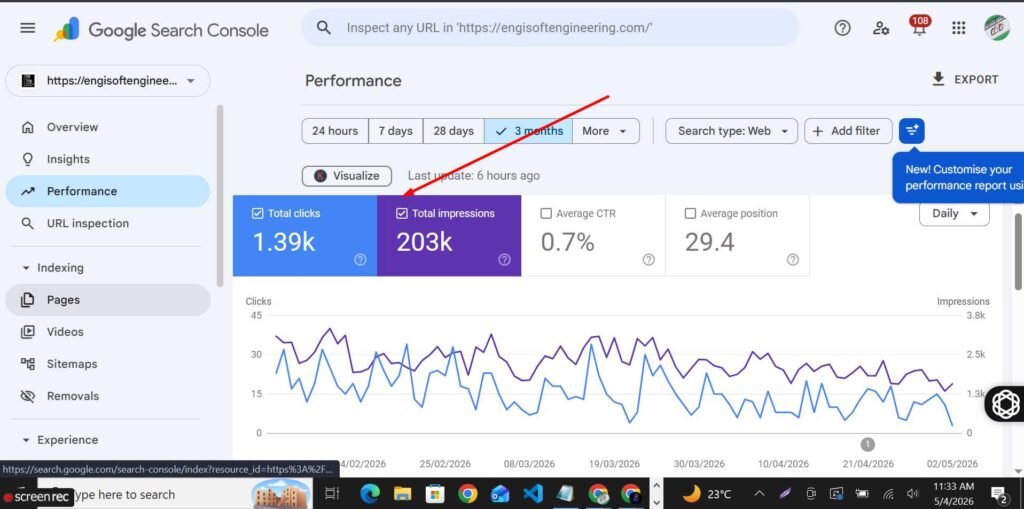Open Search type: Web dropdown
This screenshot has height=509, width=1024.
[731, 131]
